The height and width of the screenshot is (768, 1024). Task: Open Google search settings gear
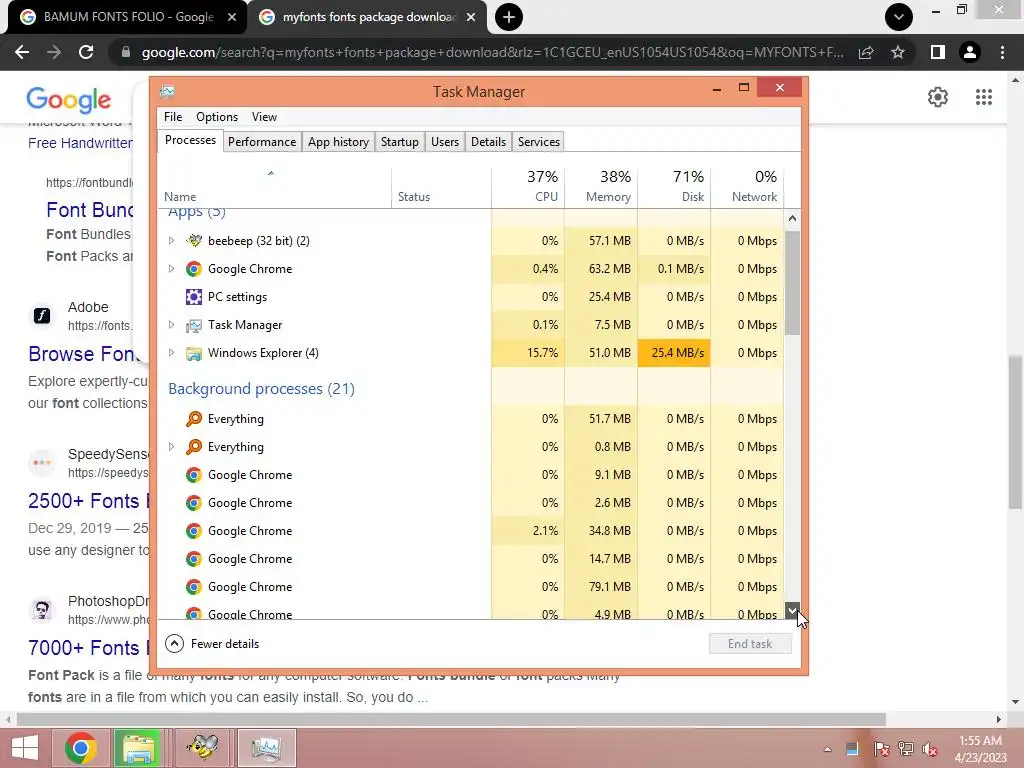[x=938, y=97]
